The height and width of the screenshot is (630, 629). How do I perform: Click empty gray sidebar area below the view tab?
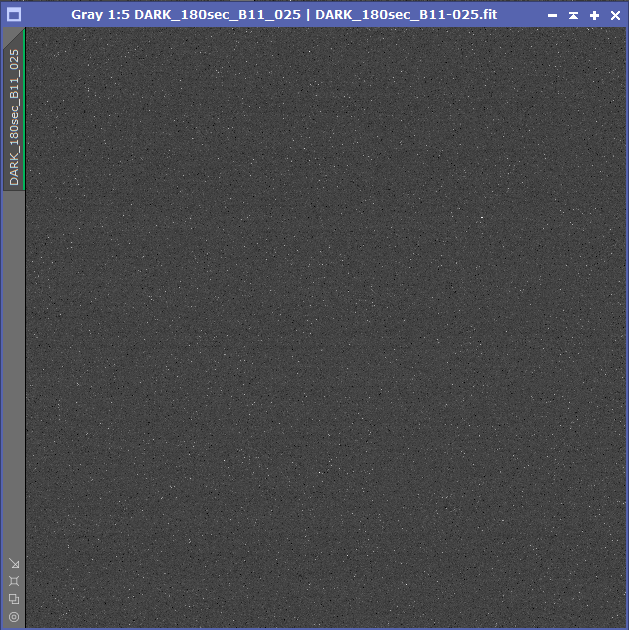coord(14,370)
